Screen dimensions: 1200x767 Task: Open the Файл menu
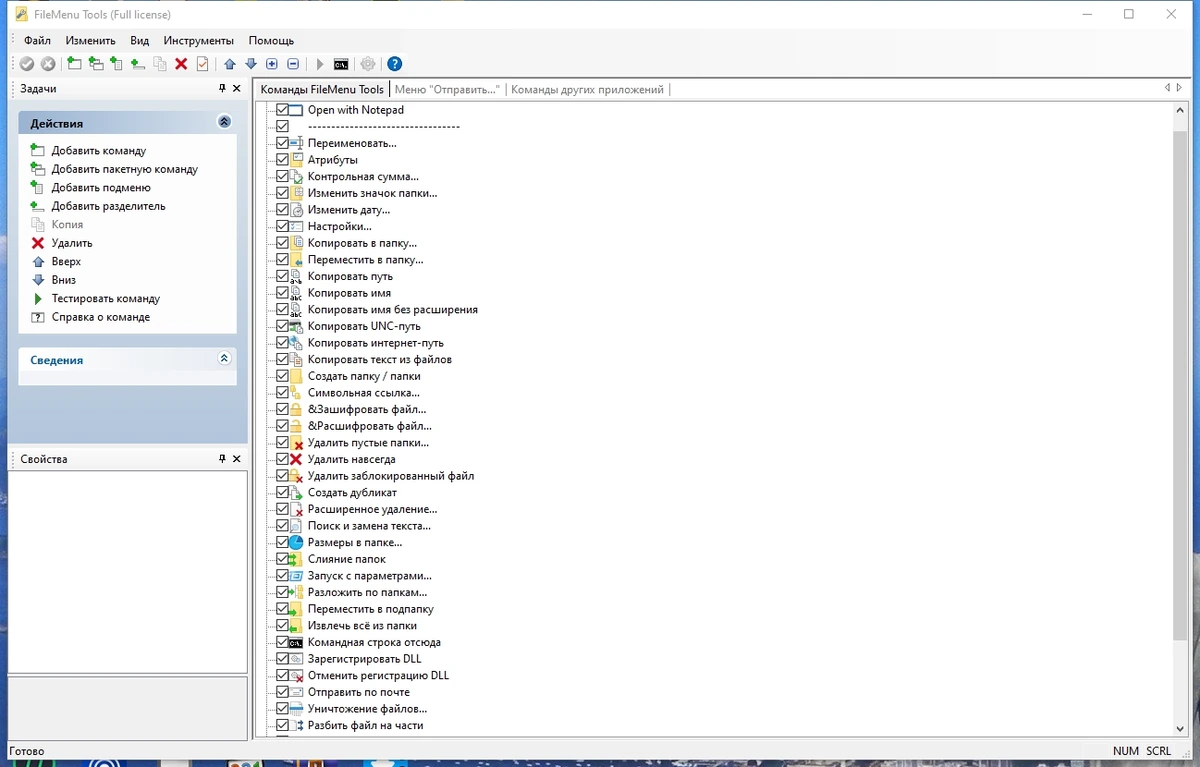[37, 41]
